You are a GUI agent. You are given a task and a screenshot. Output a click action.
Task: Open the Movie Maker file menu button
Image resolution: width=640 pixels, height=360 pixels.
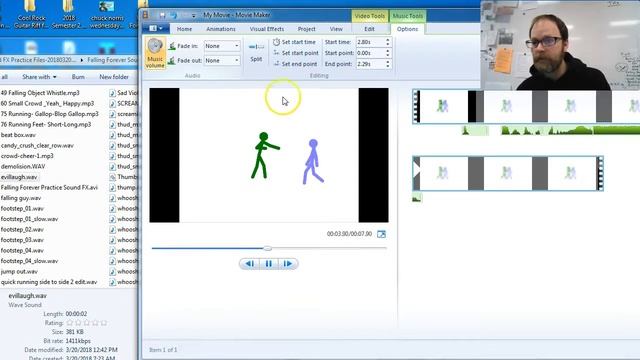156,29
